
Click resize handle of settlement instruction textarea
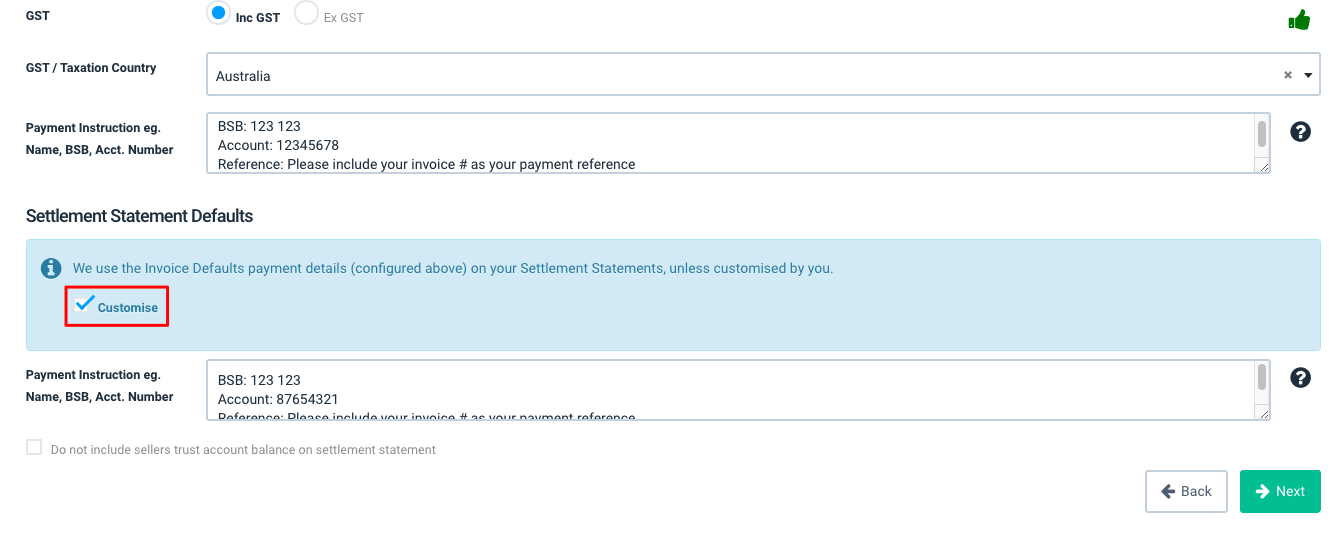[x=1264, y=413]
